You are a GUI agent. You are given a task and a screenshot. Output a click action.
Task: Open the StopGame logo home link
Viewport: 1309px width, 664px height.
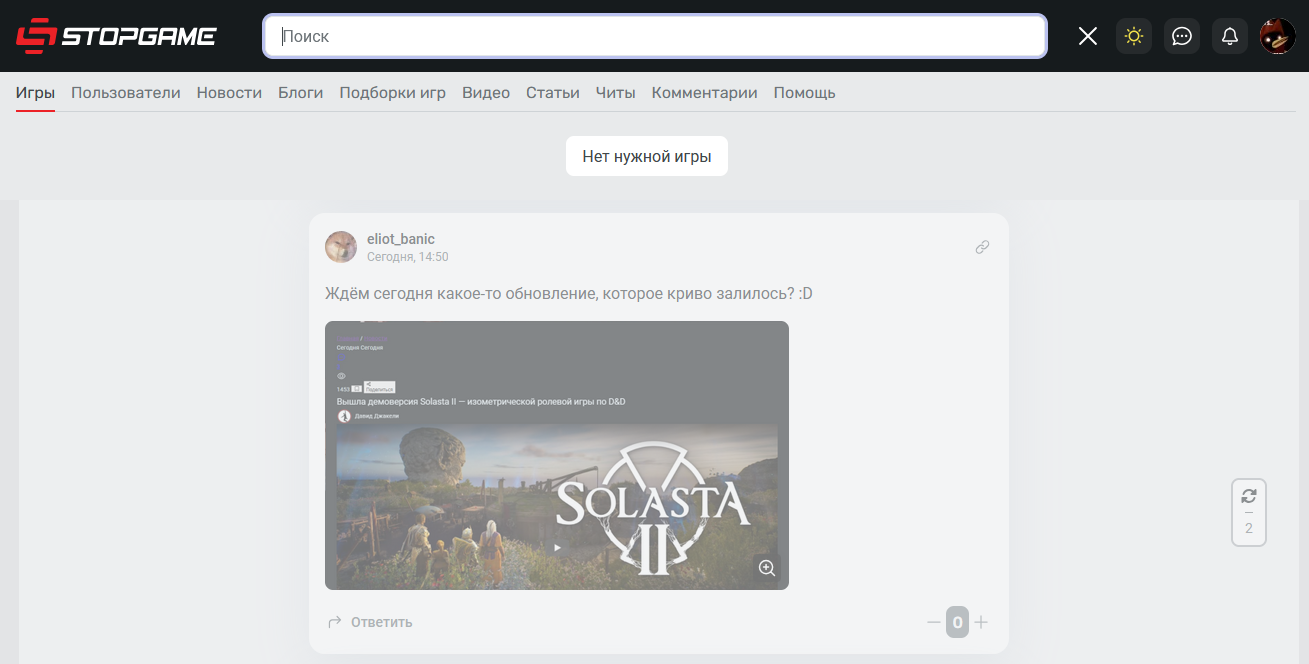point(116,36)
